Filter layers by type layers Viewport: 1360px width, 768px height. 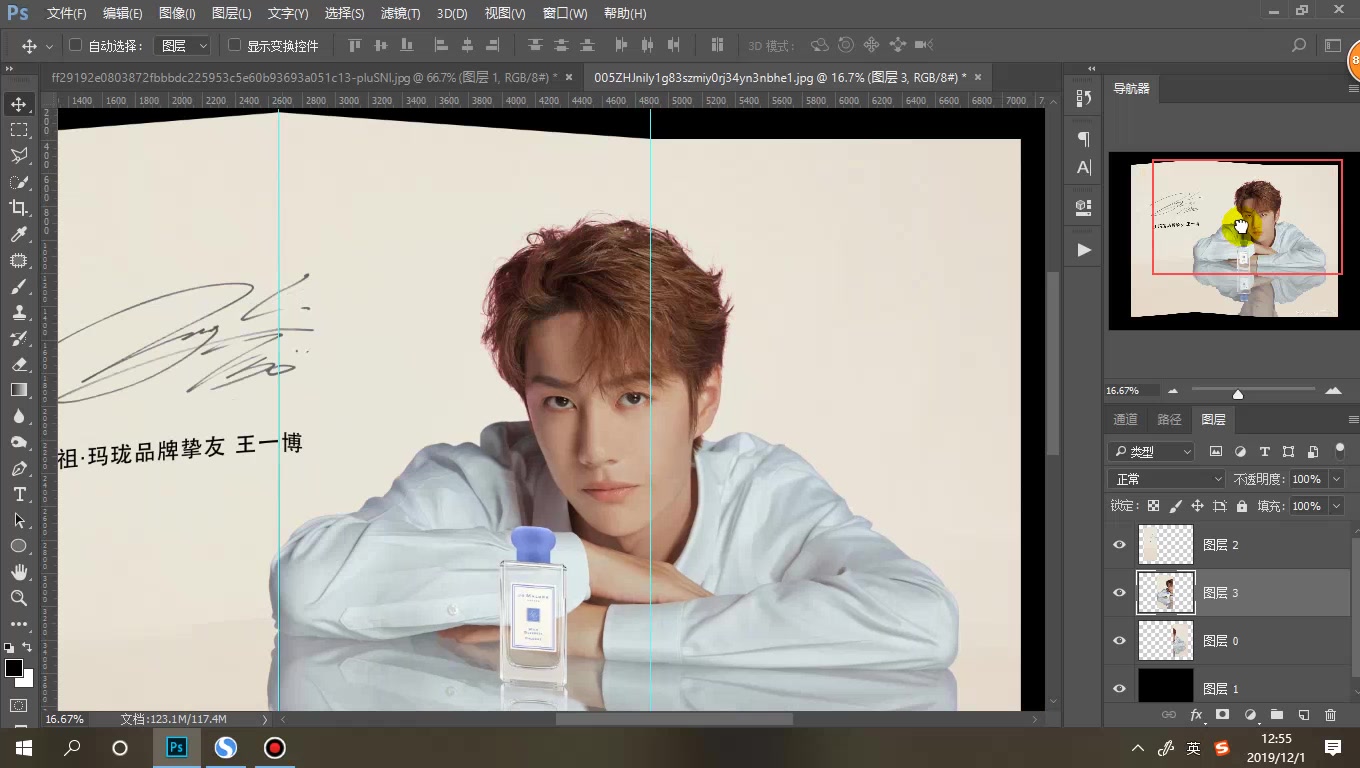(1264, 452)
